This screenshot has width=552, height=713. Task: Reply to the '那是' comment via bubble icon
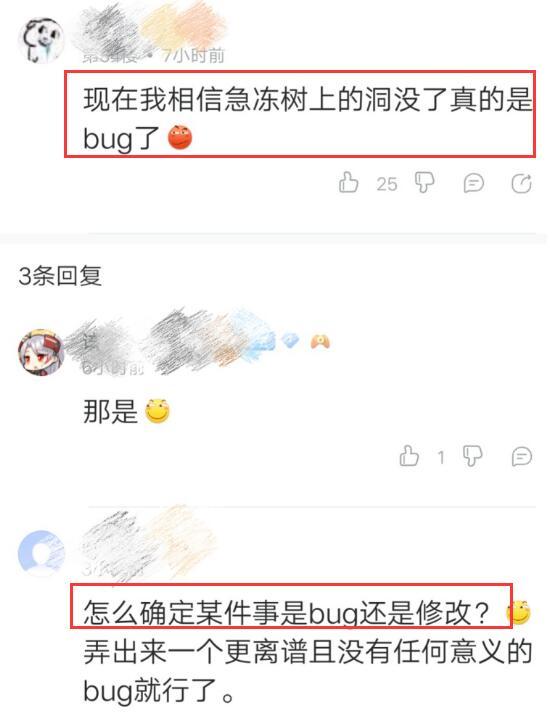click(x=521, y=456)
